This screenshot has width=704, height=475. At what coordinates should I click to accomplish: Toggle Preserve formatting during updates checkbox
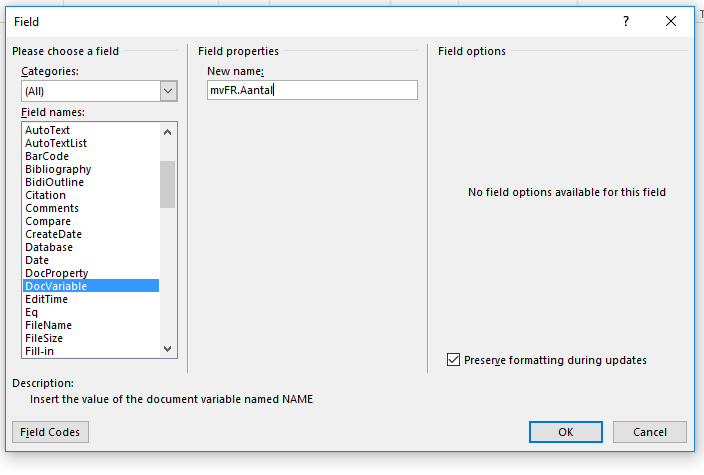453,360
